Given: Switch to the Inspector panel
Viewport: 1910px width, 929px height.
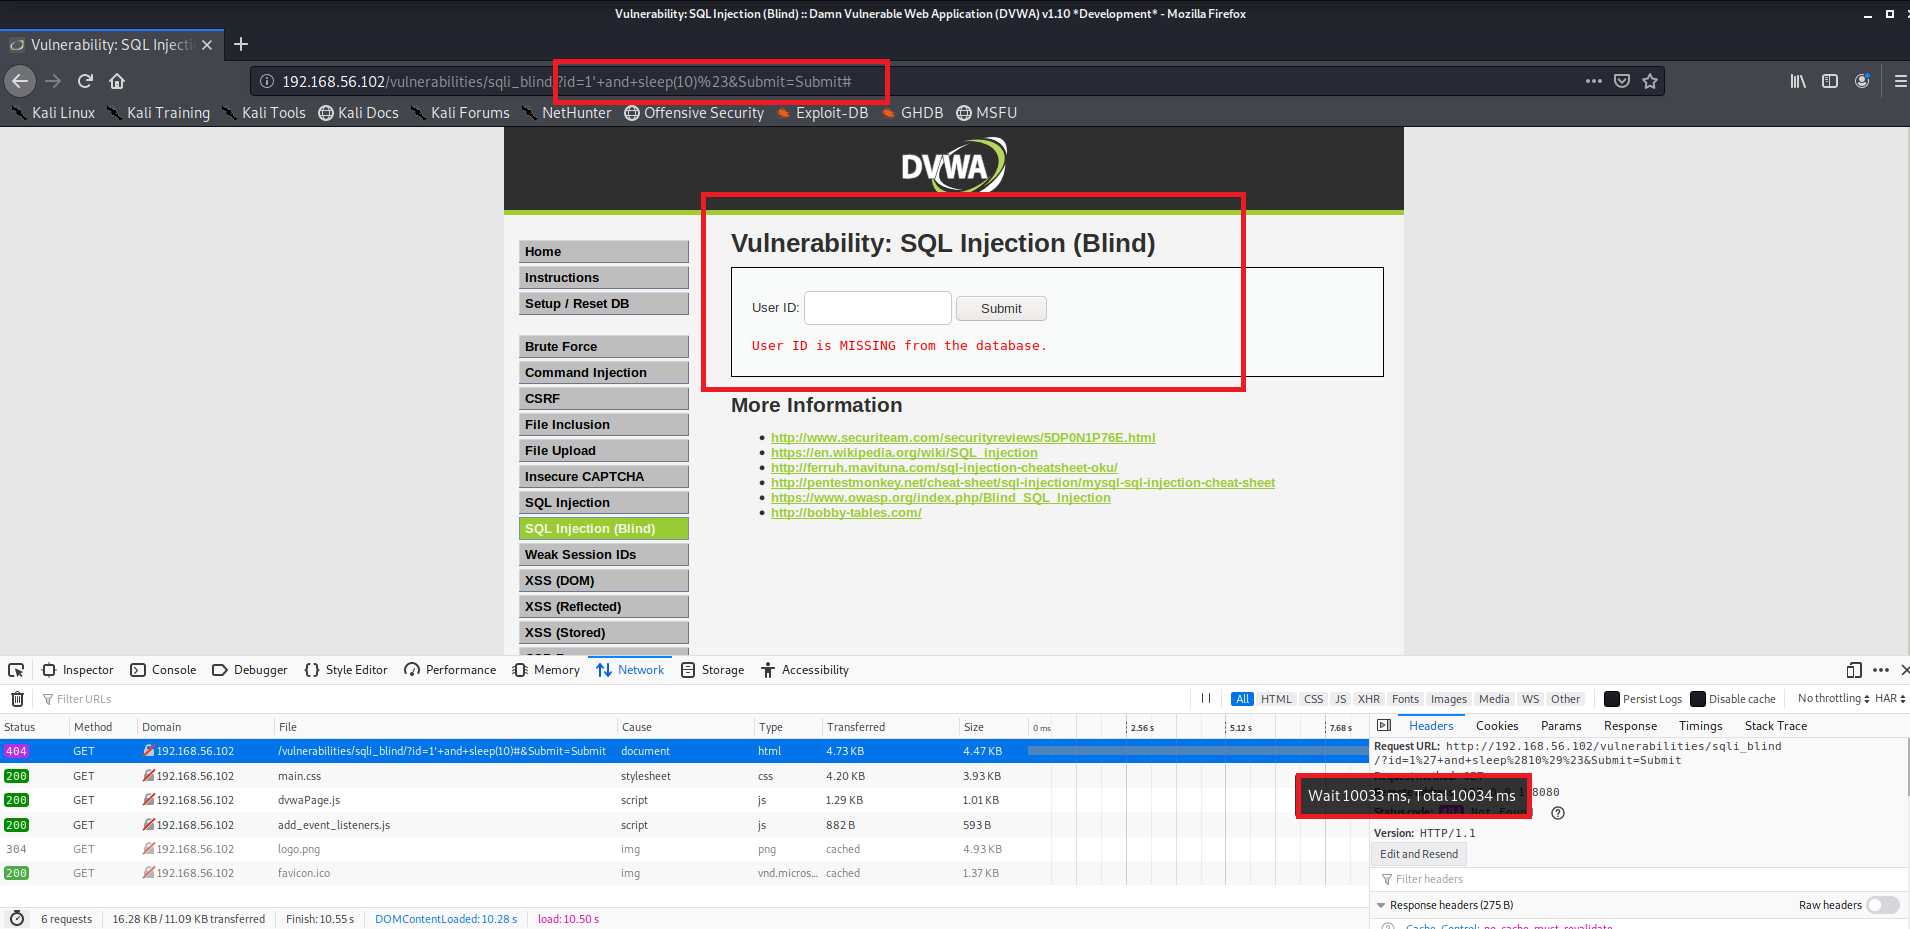Looking at the screenshot, I should point(78,670).
